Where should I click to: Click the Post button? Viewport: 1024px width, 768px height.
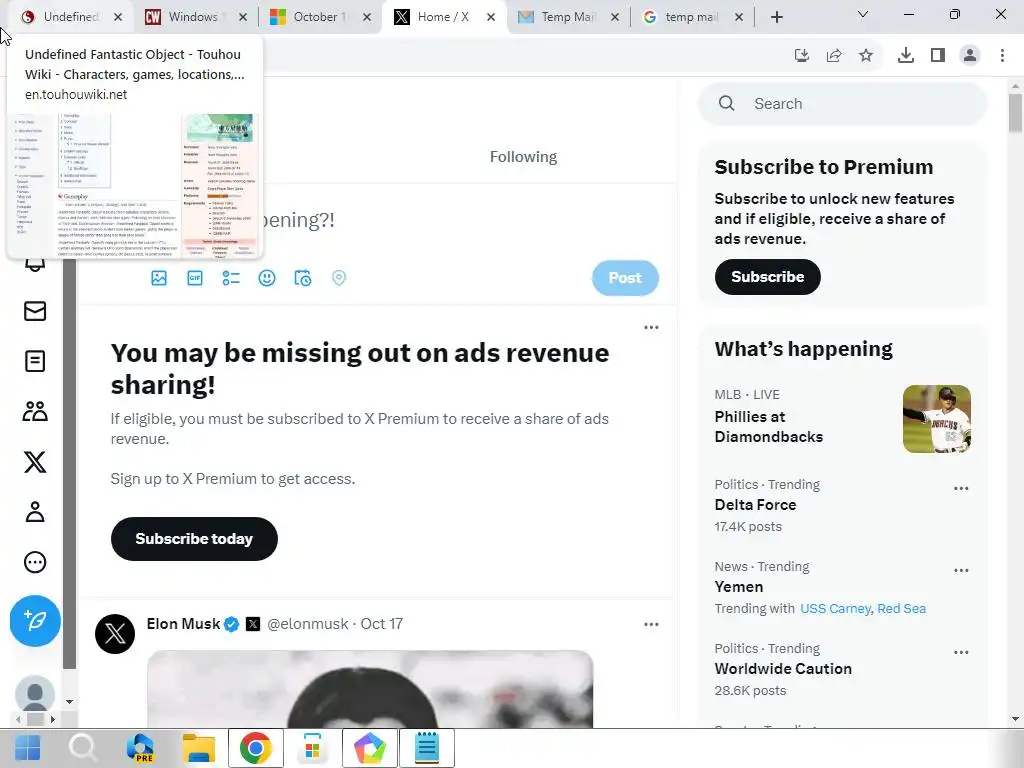pos(625,278)
